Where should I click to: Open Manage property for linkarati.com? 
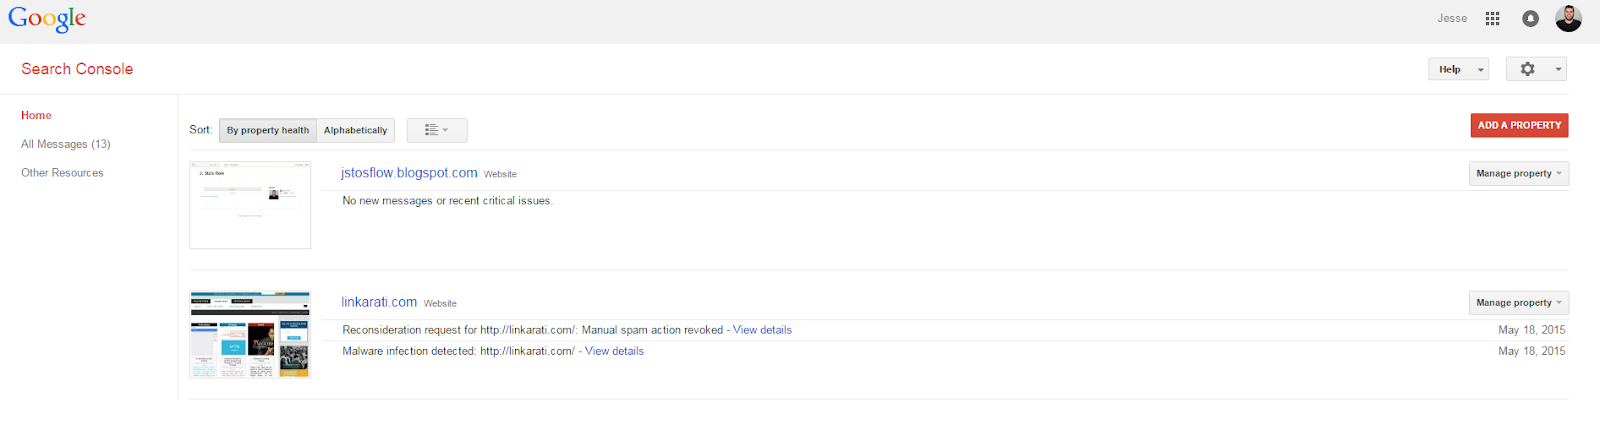[1518, 302]
